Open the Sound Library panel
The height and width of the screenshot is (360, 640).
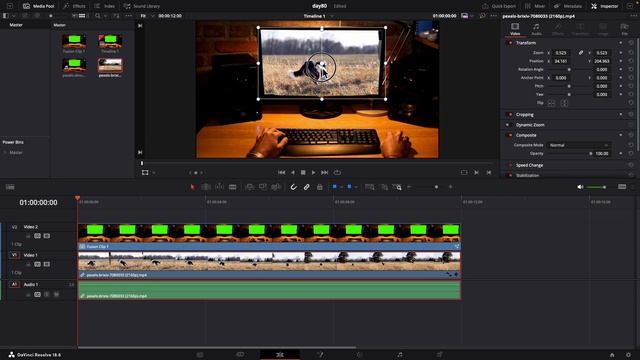coord(142,6)
